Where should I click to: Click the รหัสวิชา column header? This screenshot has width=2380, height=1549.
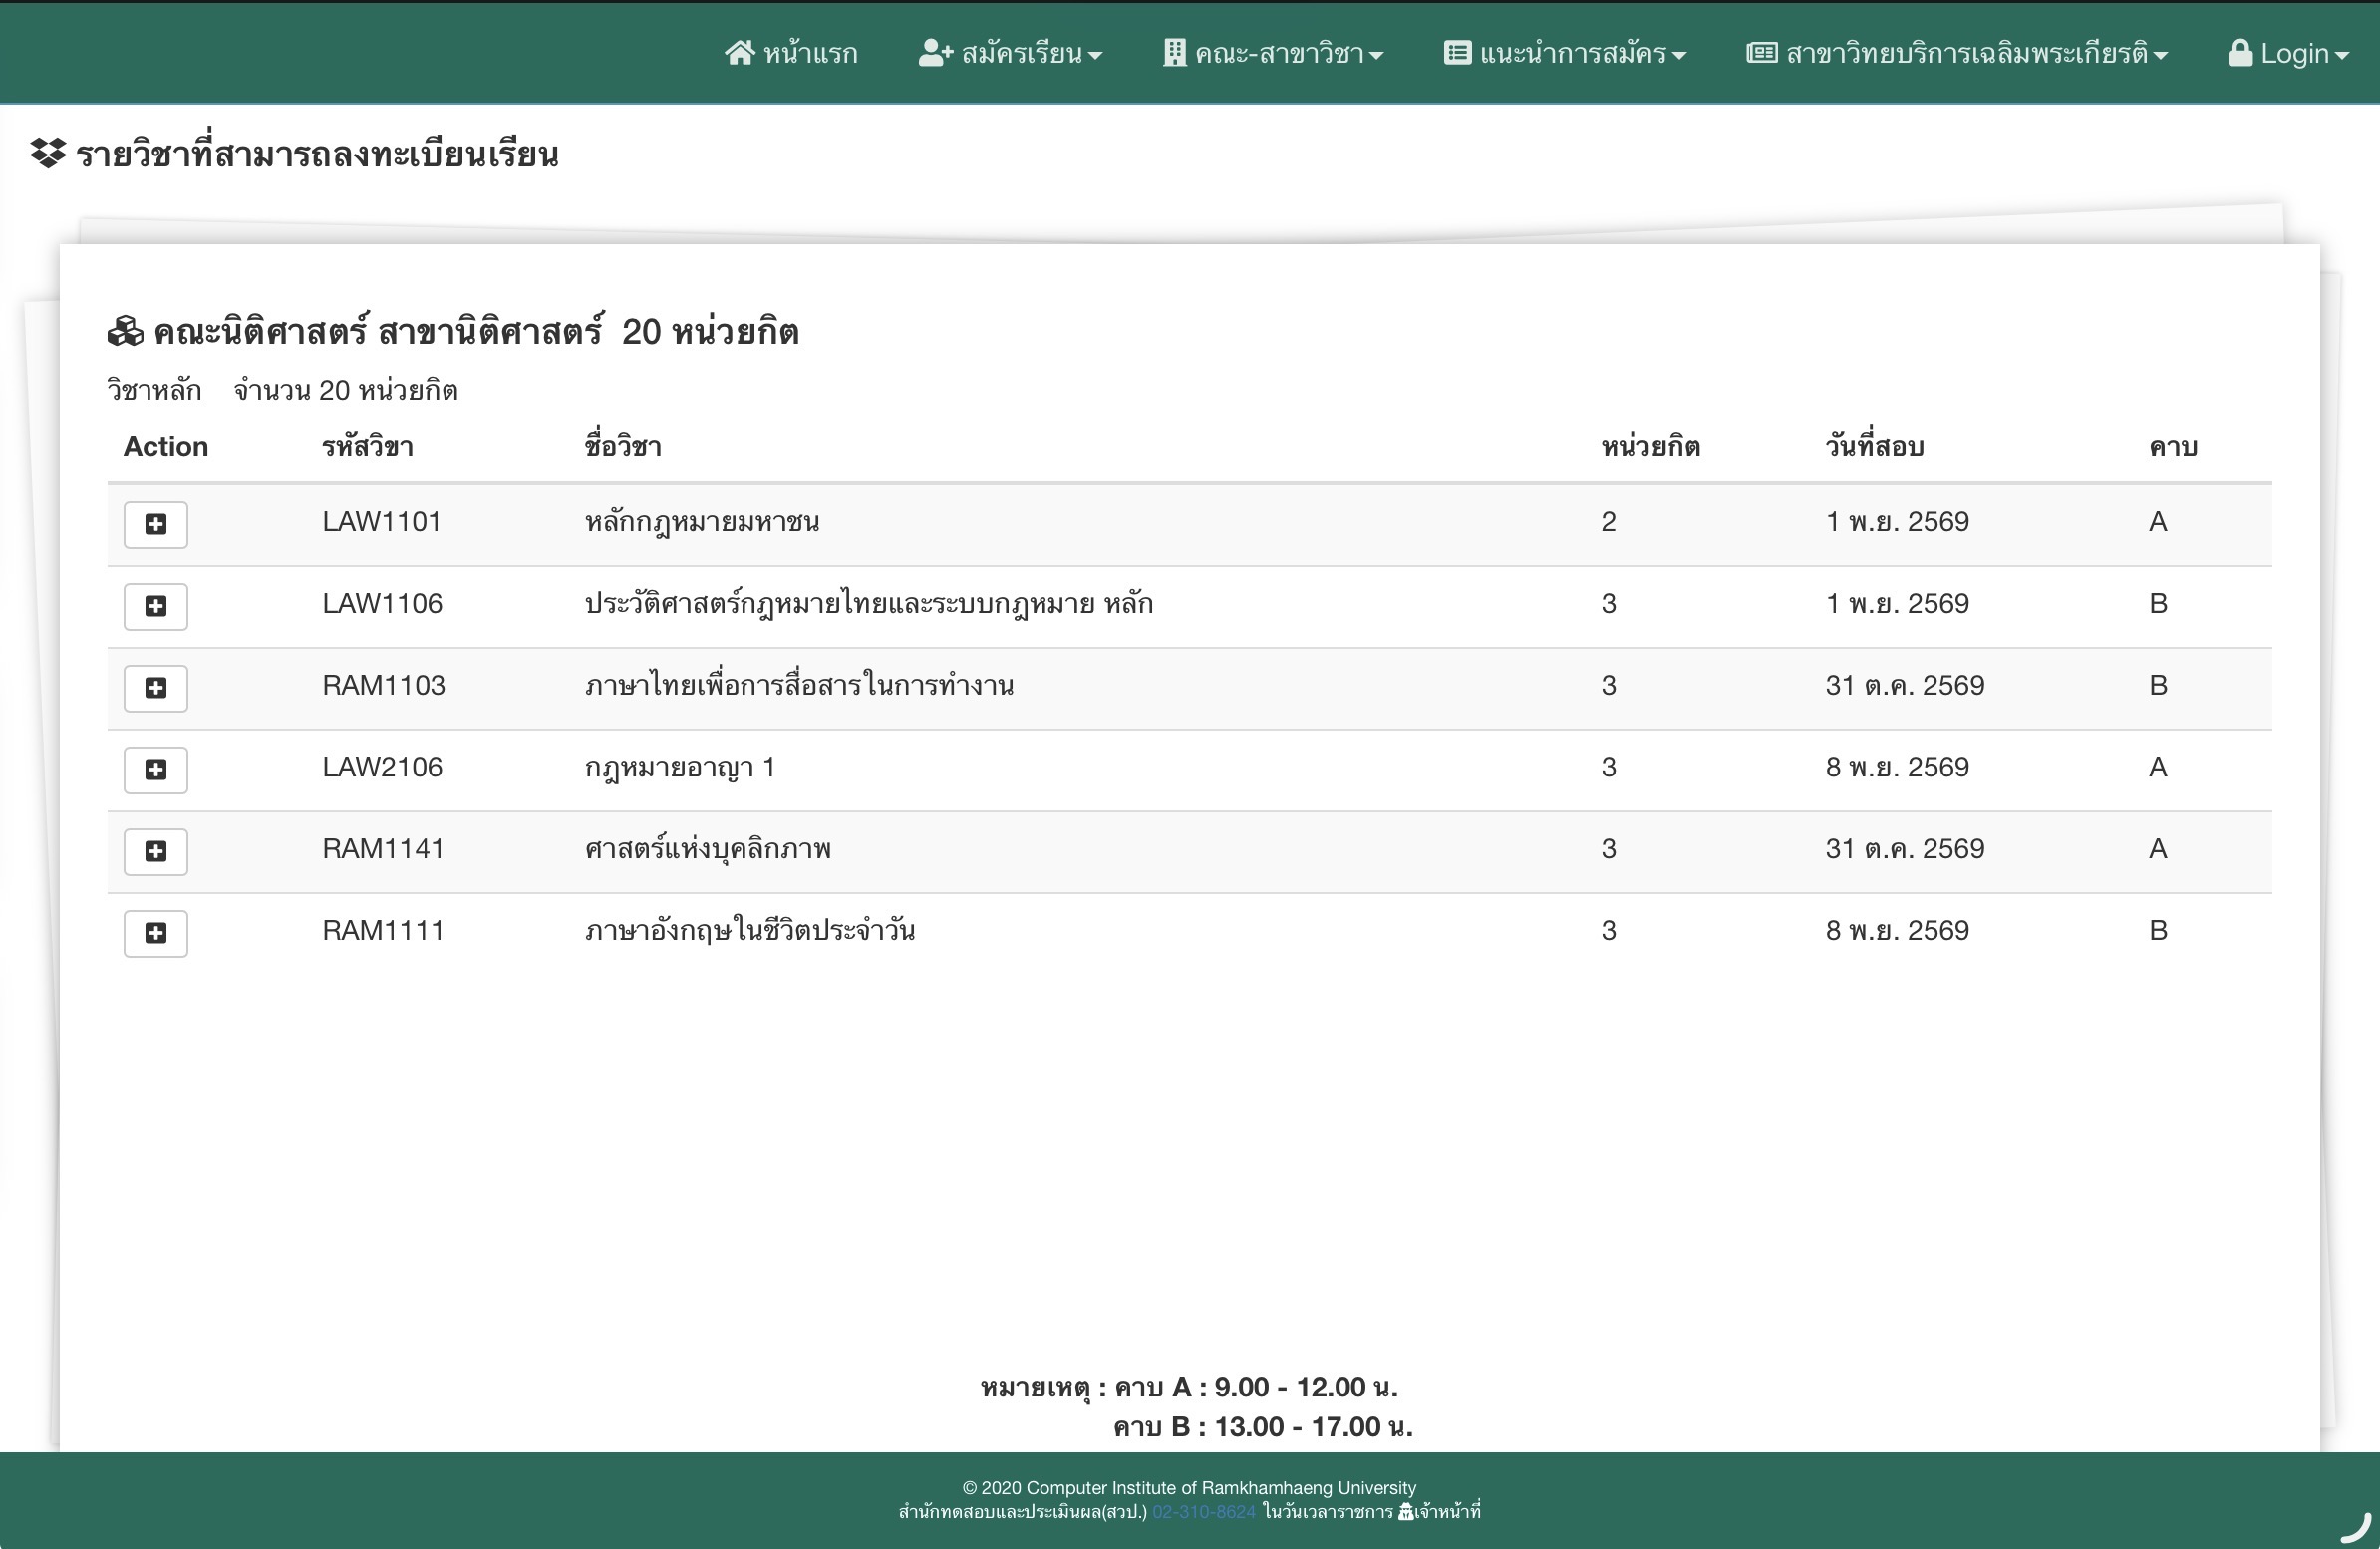point(367,446)
